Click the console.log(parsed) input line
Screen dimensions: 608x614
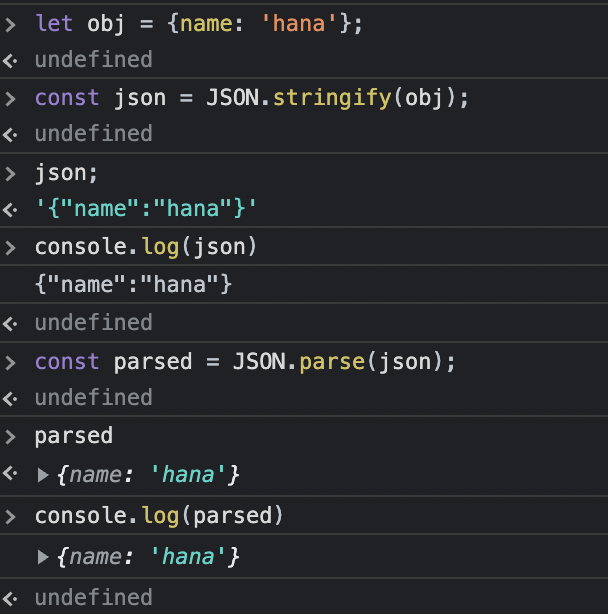point(159,515)
